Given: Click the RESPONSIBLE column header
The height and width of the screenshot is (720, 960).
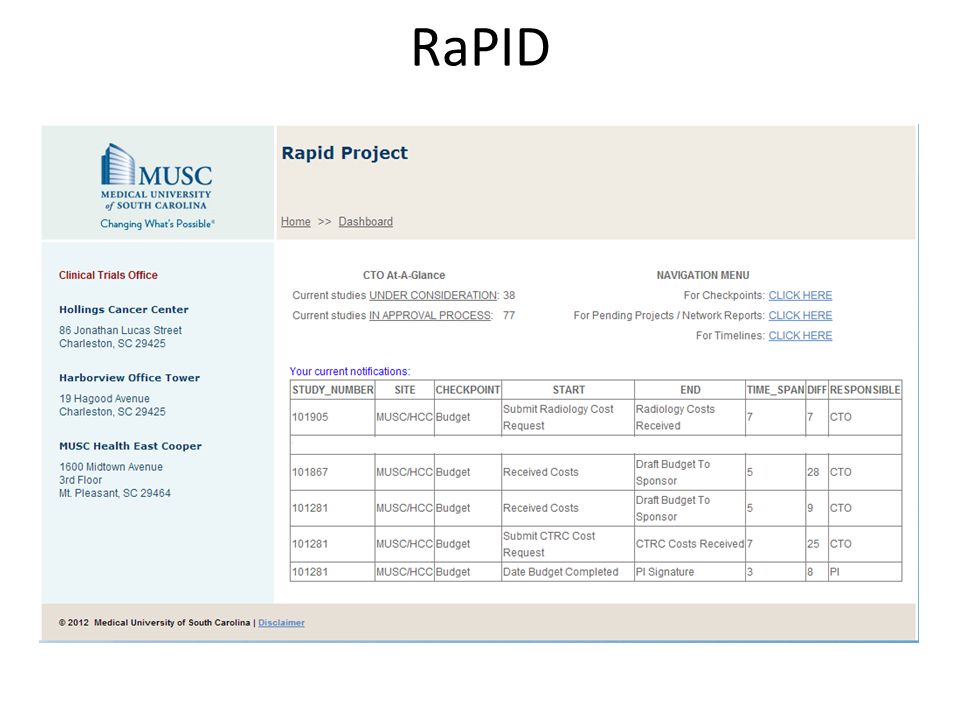Looking at the screenshot, I should coord(865,390).
